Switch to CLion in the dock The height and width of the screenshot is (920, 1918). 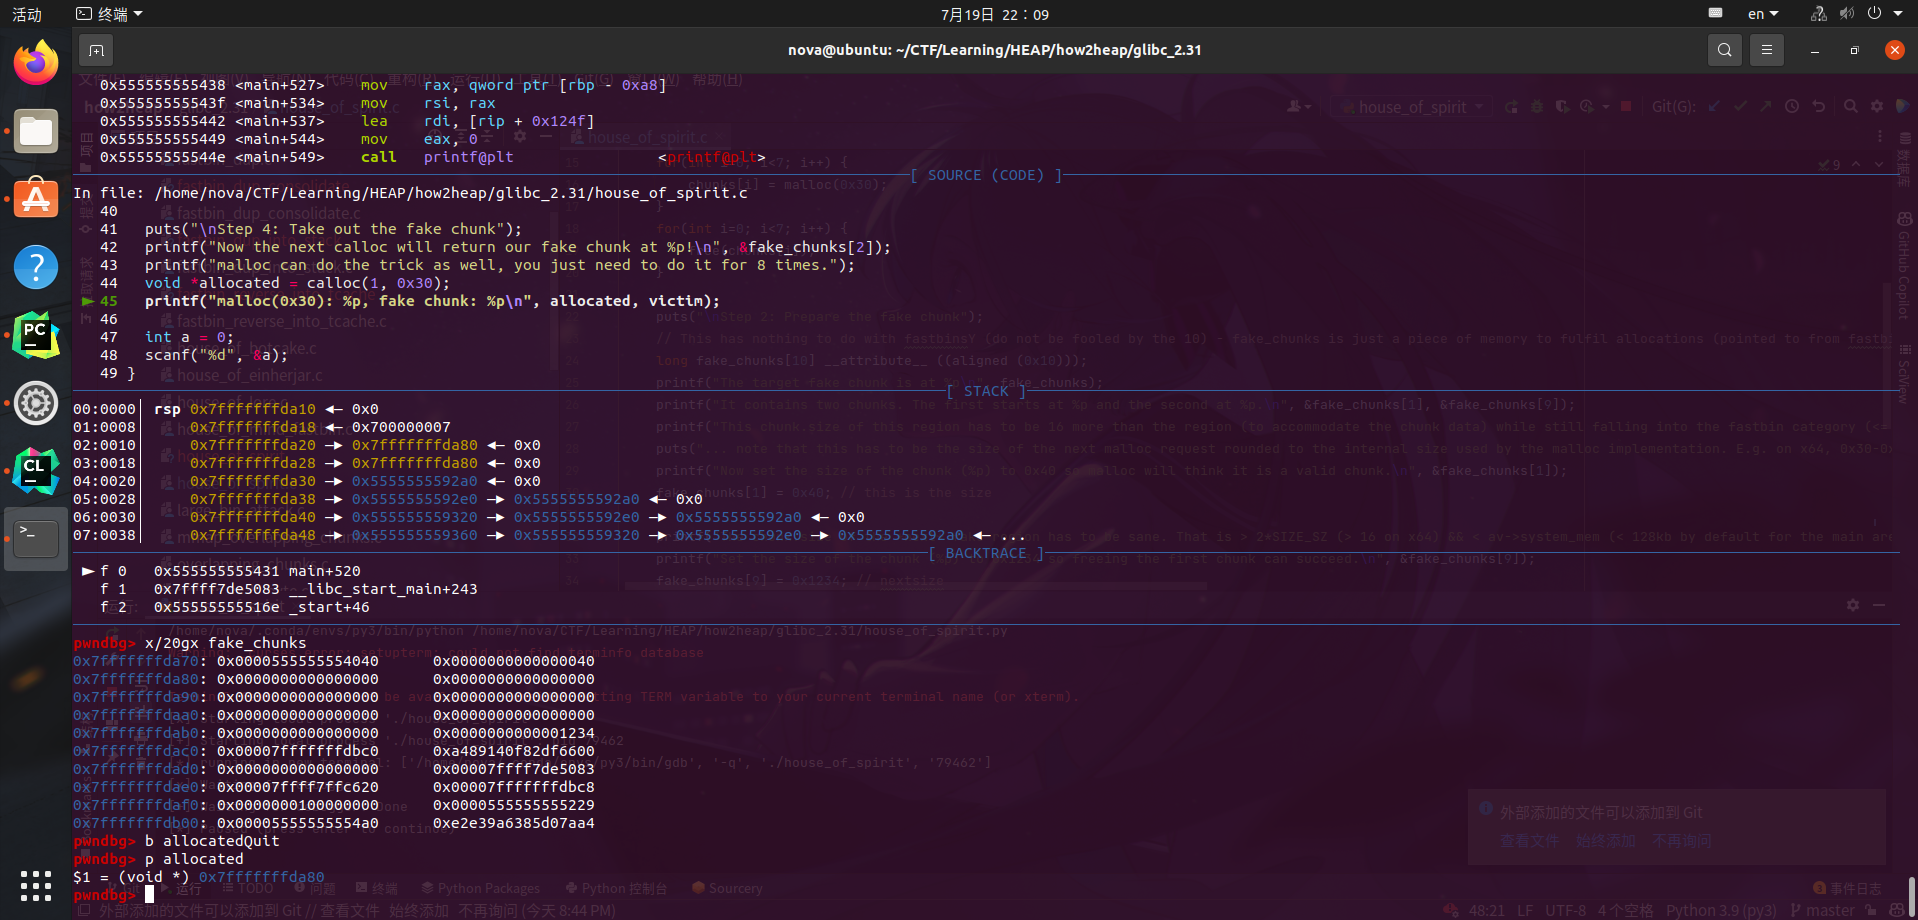click(x=36, y=471)
